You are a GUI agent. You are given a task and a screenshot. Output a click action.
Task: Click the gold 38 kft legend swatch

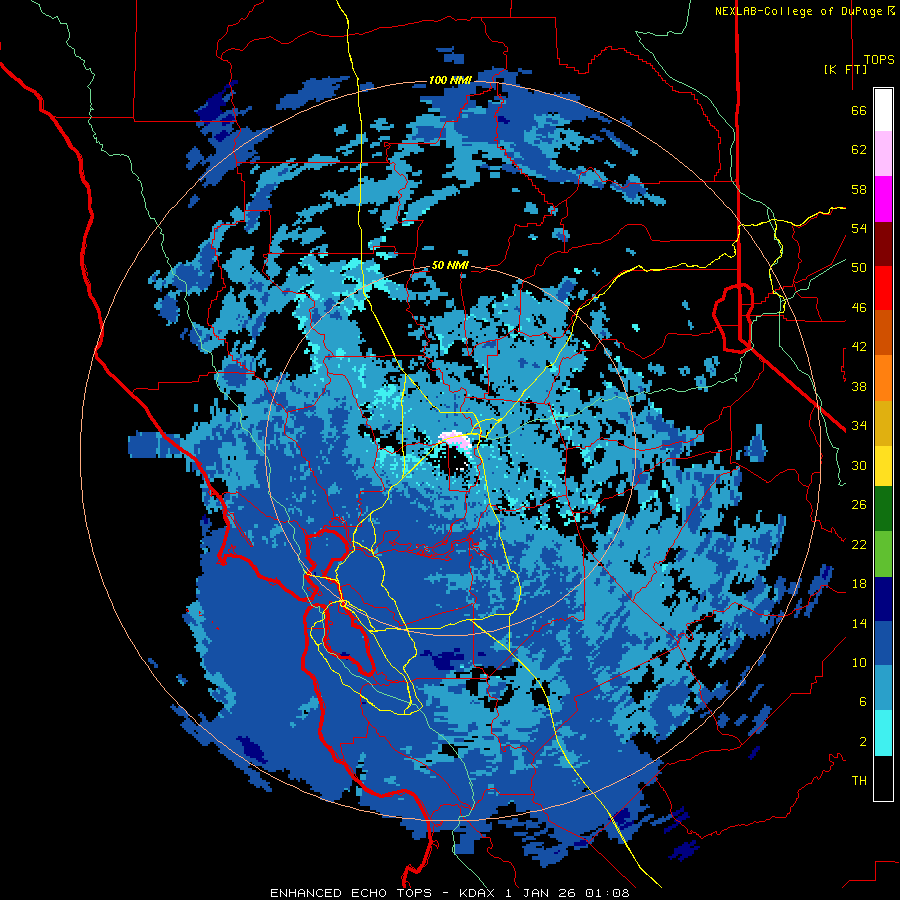click(x=883, y=423)
